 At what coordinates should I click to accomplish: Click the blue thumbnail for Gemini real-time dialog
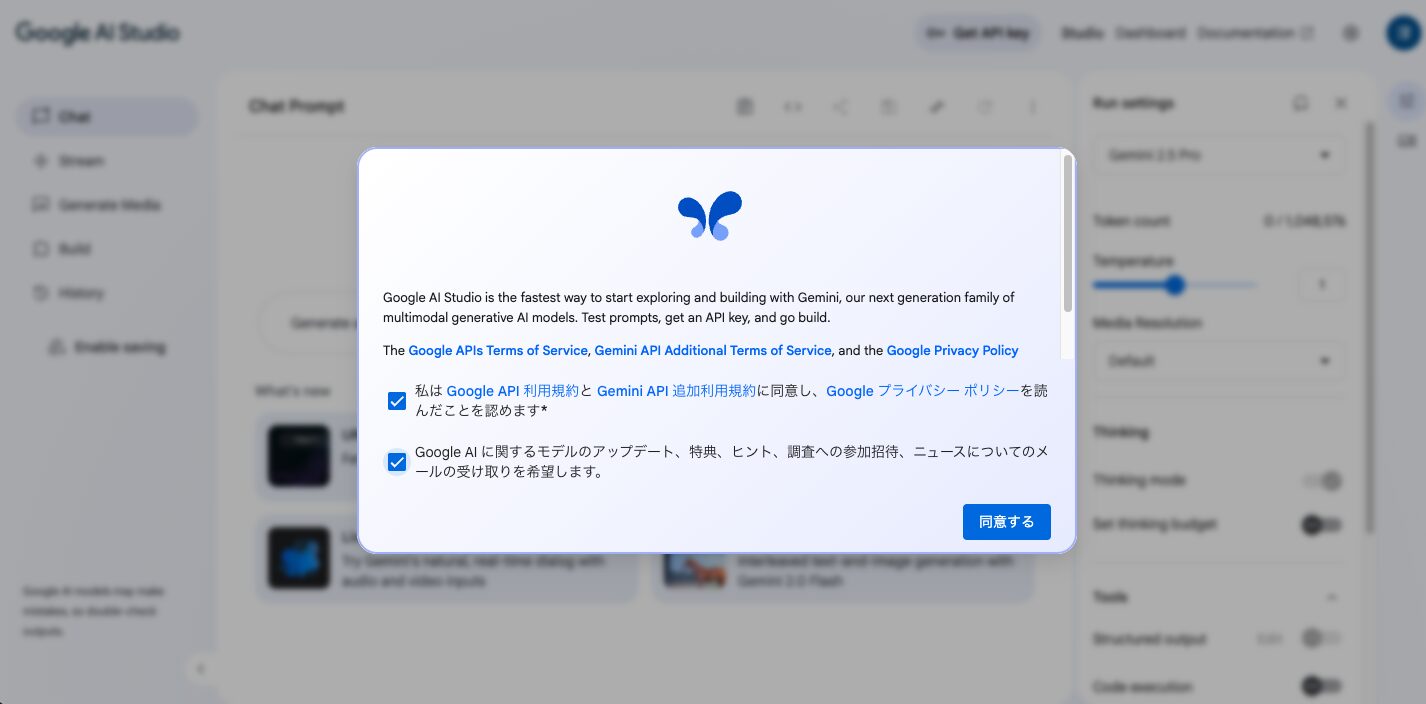[298, 558]
